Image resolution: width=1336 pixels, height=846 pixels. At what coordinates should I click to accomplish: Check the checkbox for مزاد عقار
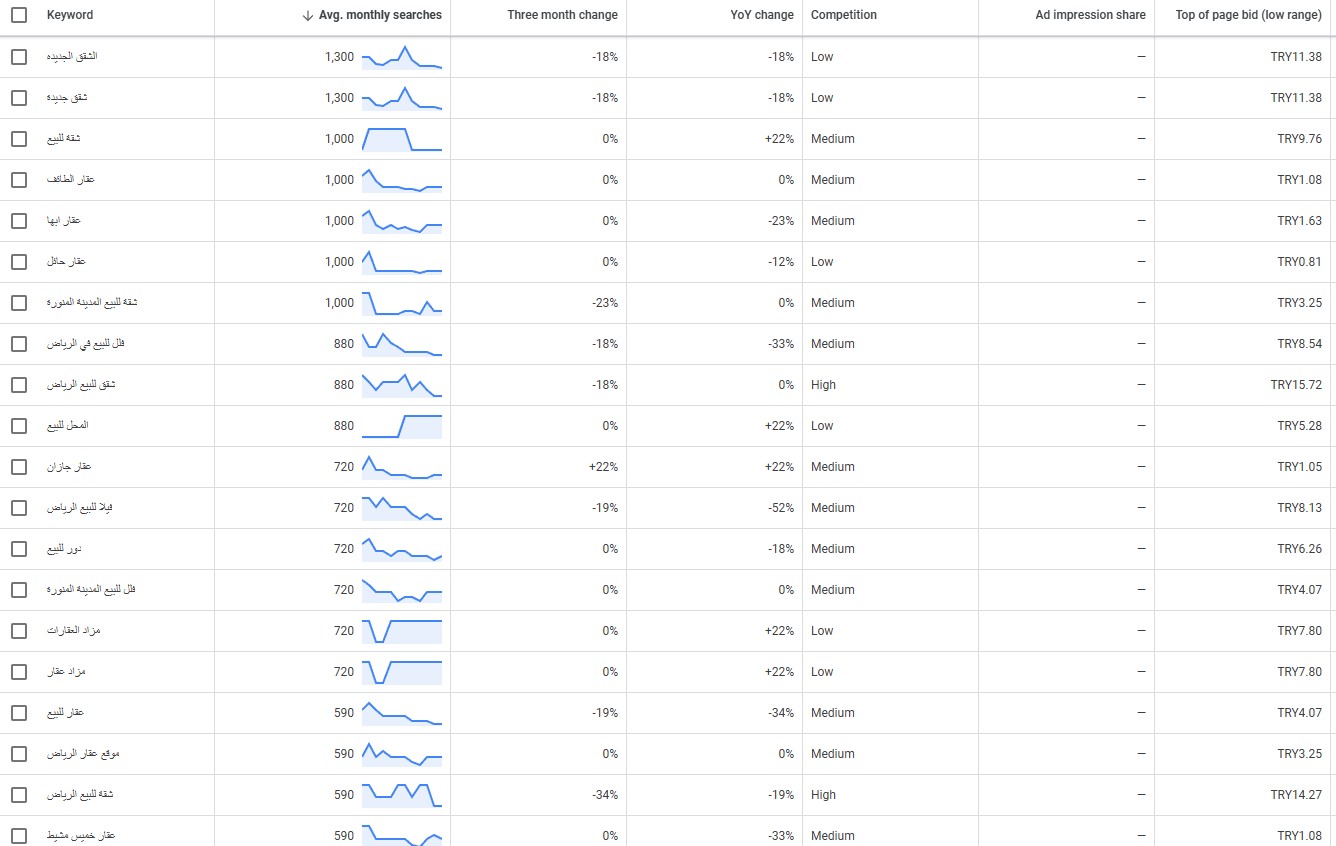tap(18, 671)
